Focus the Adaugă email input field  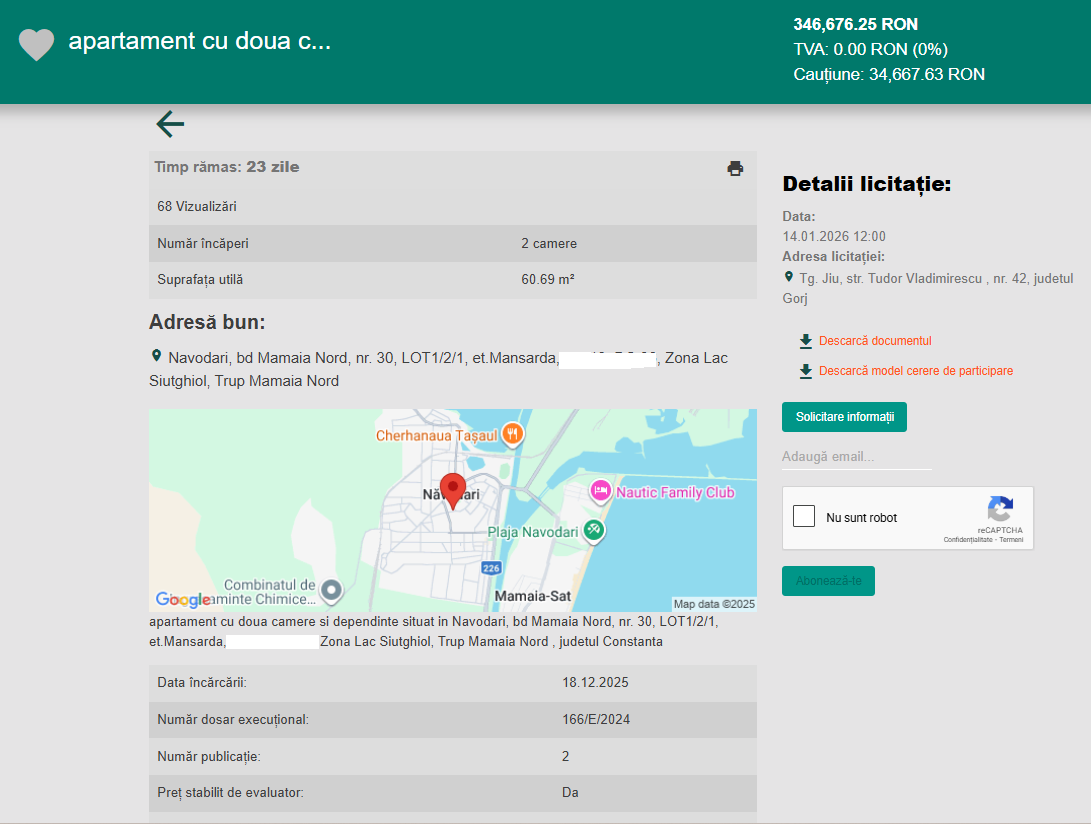point(856,457)
